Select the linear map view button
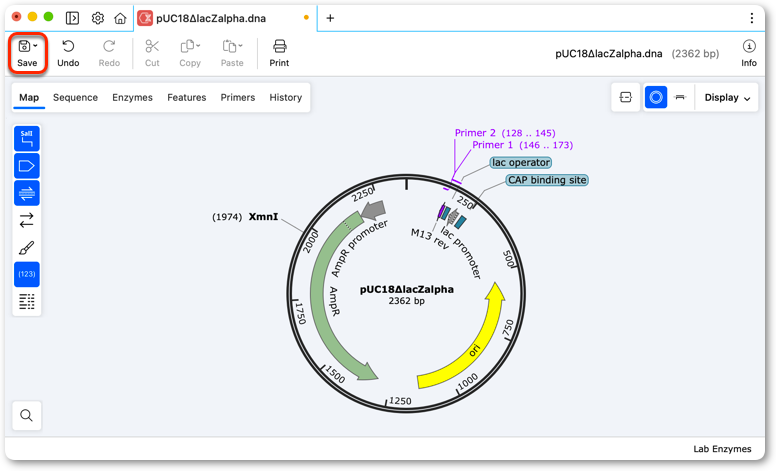776x471 pixels. pyautogui.click(x=680, y=97)
